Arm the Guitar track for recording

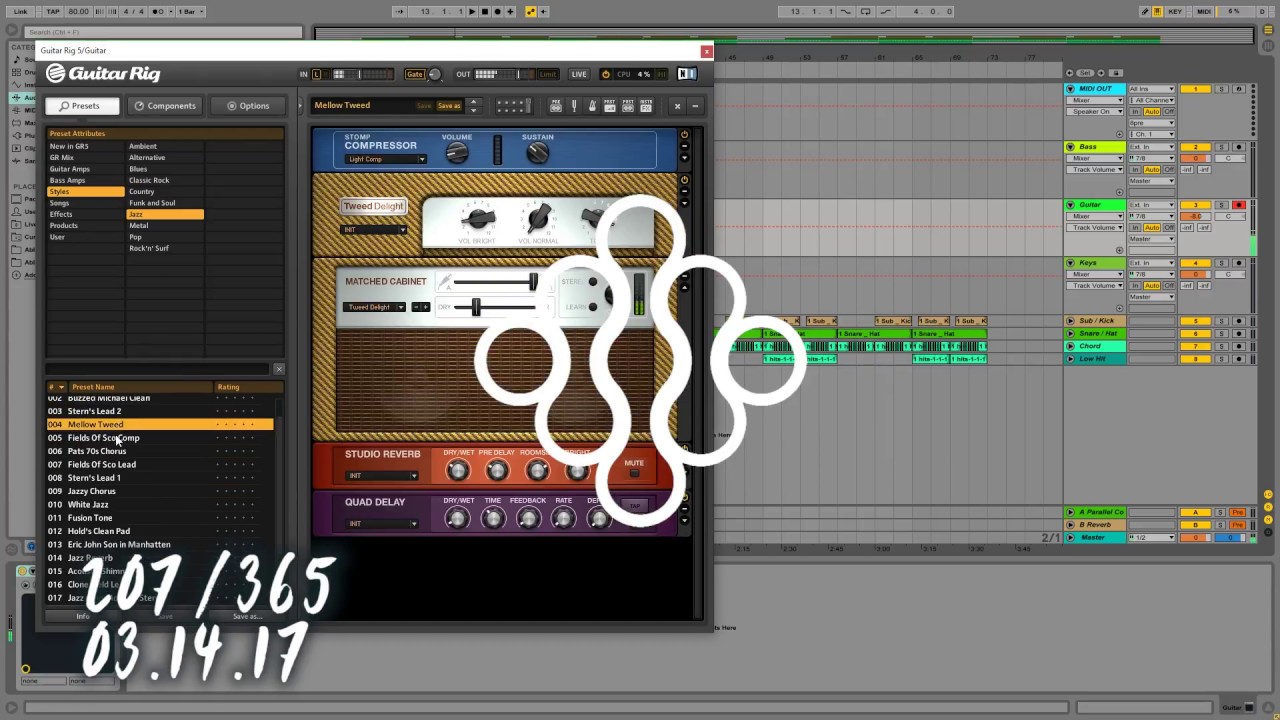point(1238,205)
